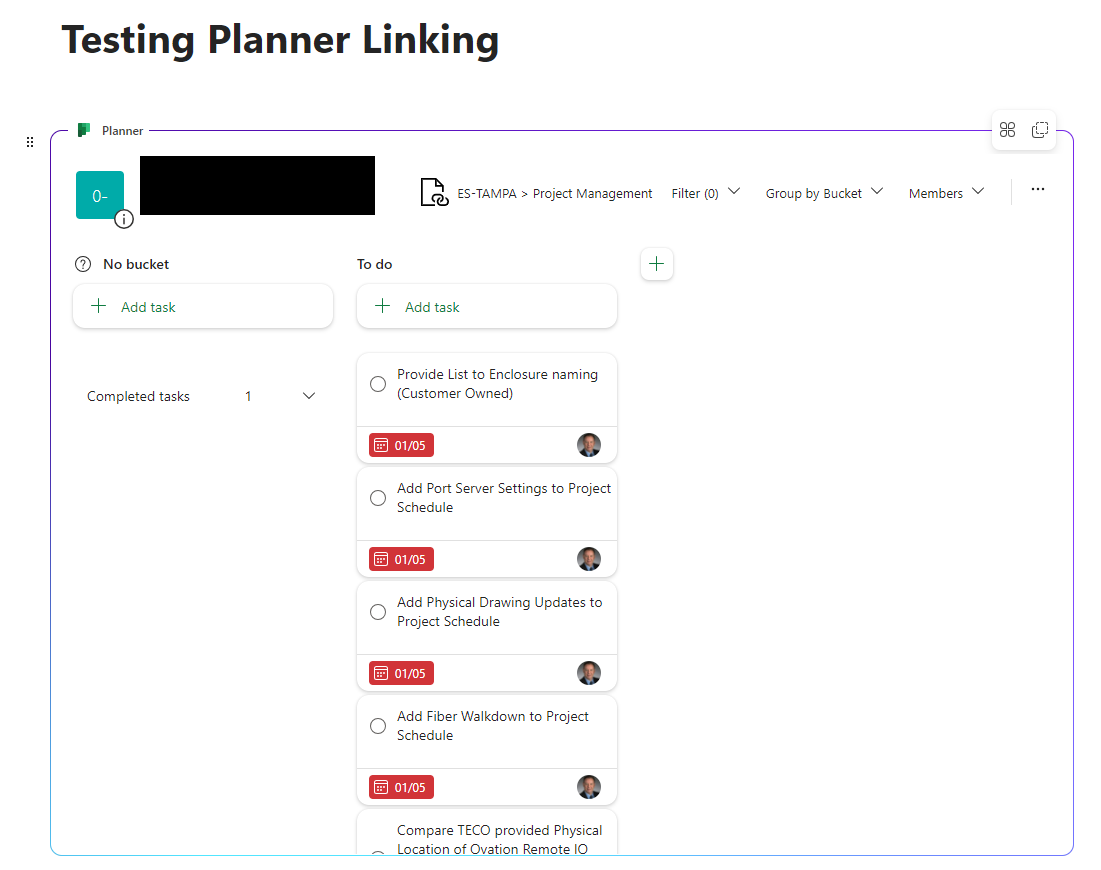Open the Filter (0) dropdown
Screen dimensions: 1101x870
pyautogui.click(x=706, y=192)
